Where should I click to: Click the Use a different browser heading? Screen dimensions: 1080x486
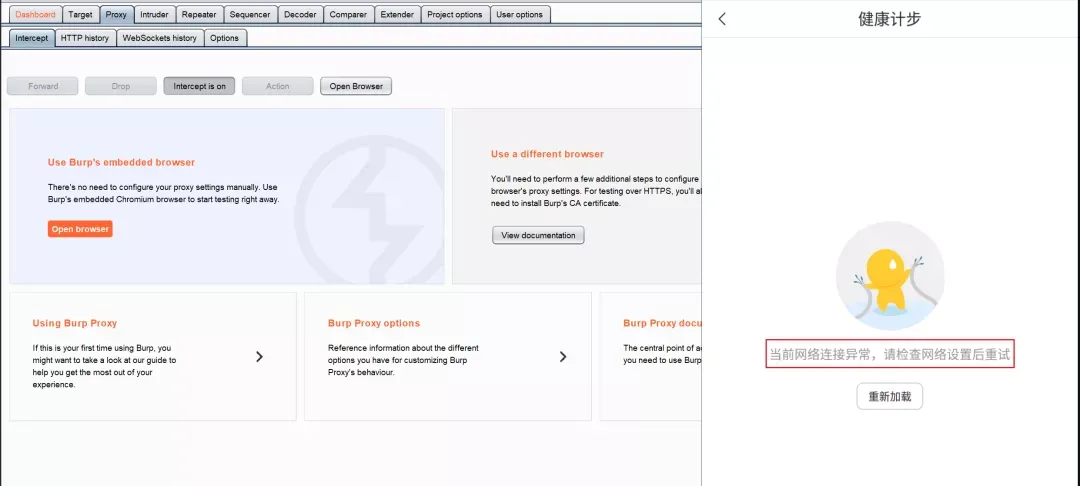click(548, 154)
